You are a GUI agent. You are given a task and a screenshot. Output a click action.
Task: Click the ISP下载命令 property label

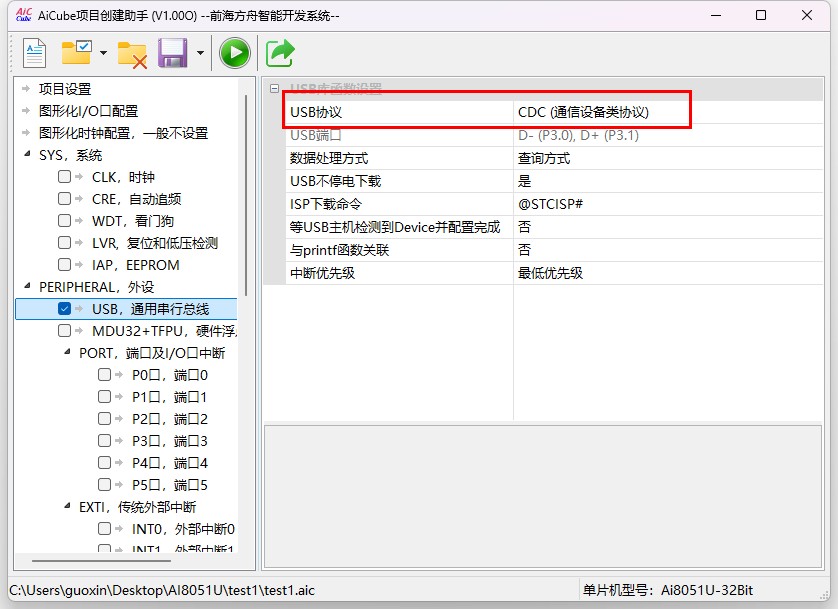[325, 204]
